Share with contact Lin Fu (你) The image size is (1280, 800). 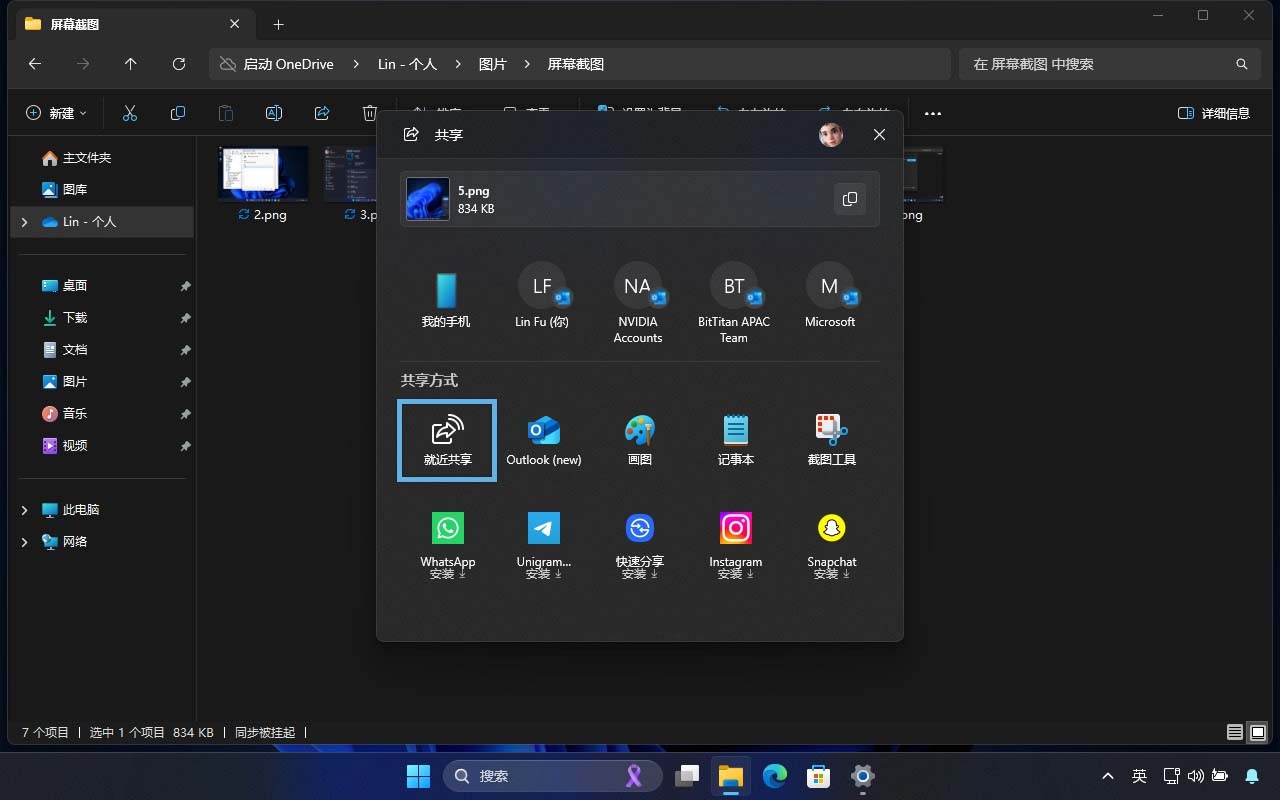(x=542, y=298)
